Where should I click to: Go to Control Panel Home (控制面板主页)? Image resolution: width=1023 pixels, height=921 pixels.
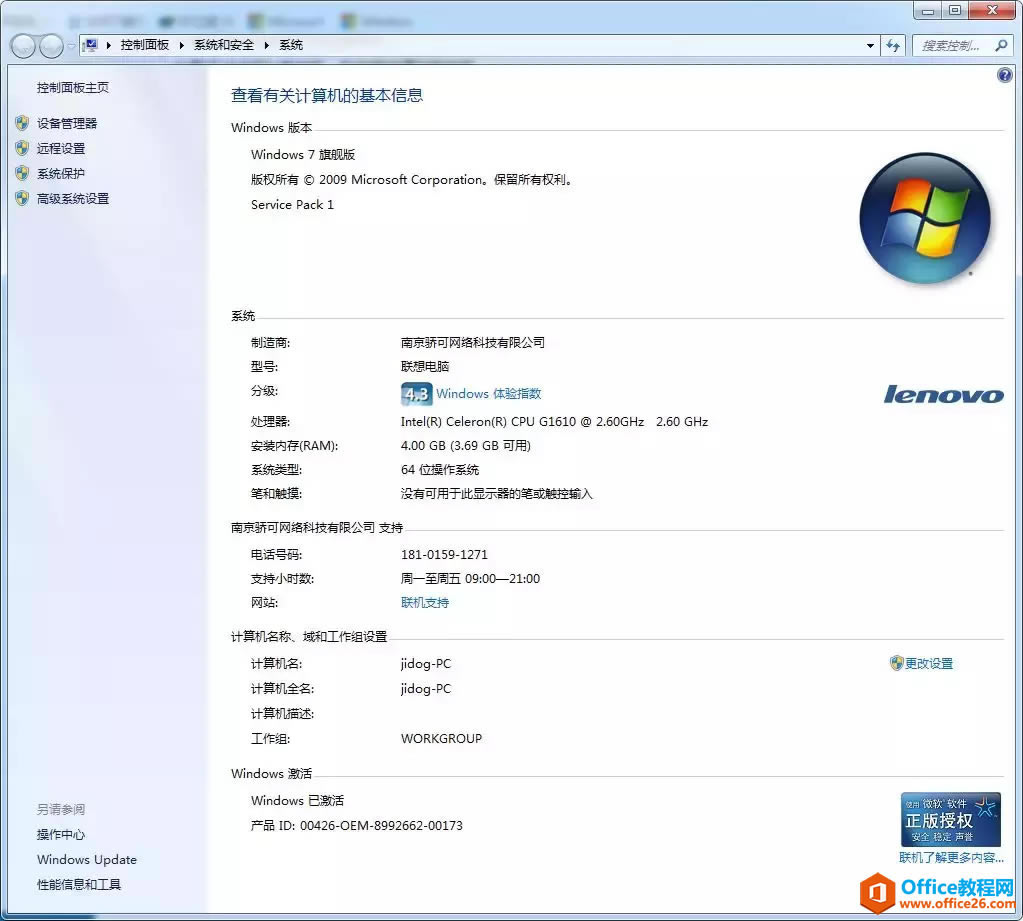[x=72, y=87]
